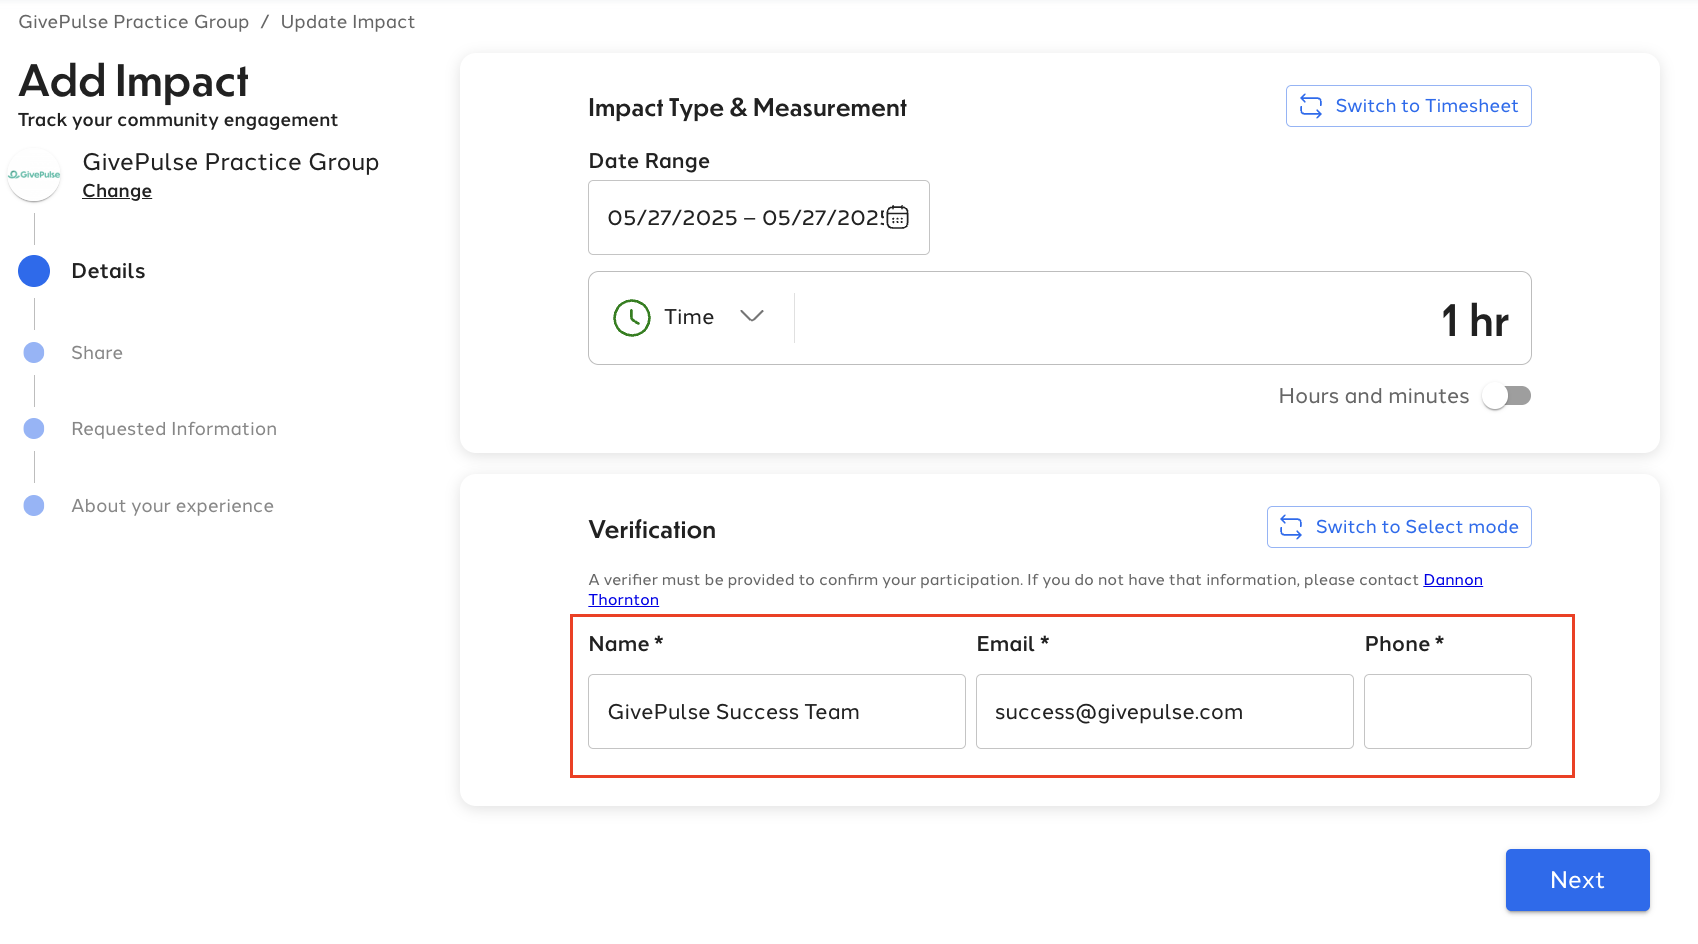Viewport: 1698px width, 944px height.
Task: Open the About your experience step
Action: pos(172,506)
